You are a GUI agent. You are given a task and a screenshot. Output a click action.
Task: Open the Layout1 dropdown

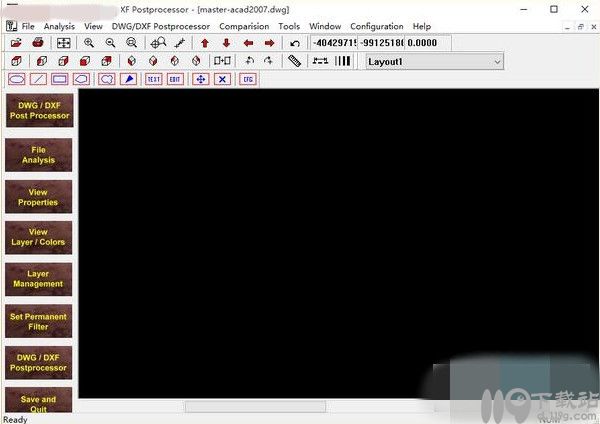pyautogui.click(x=434, y=62)
